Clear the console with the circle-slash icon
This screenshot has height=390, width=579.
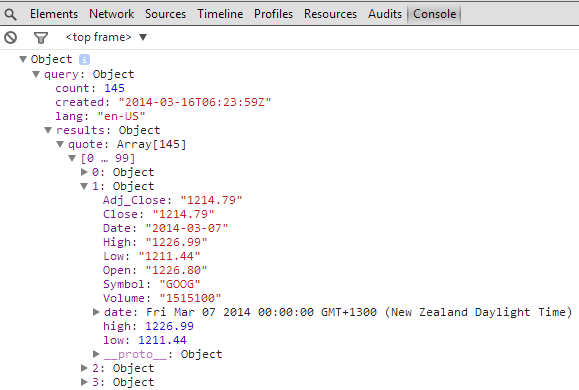[x=11, y=37]
